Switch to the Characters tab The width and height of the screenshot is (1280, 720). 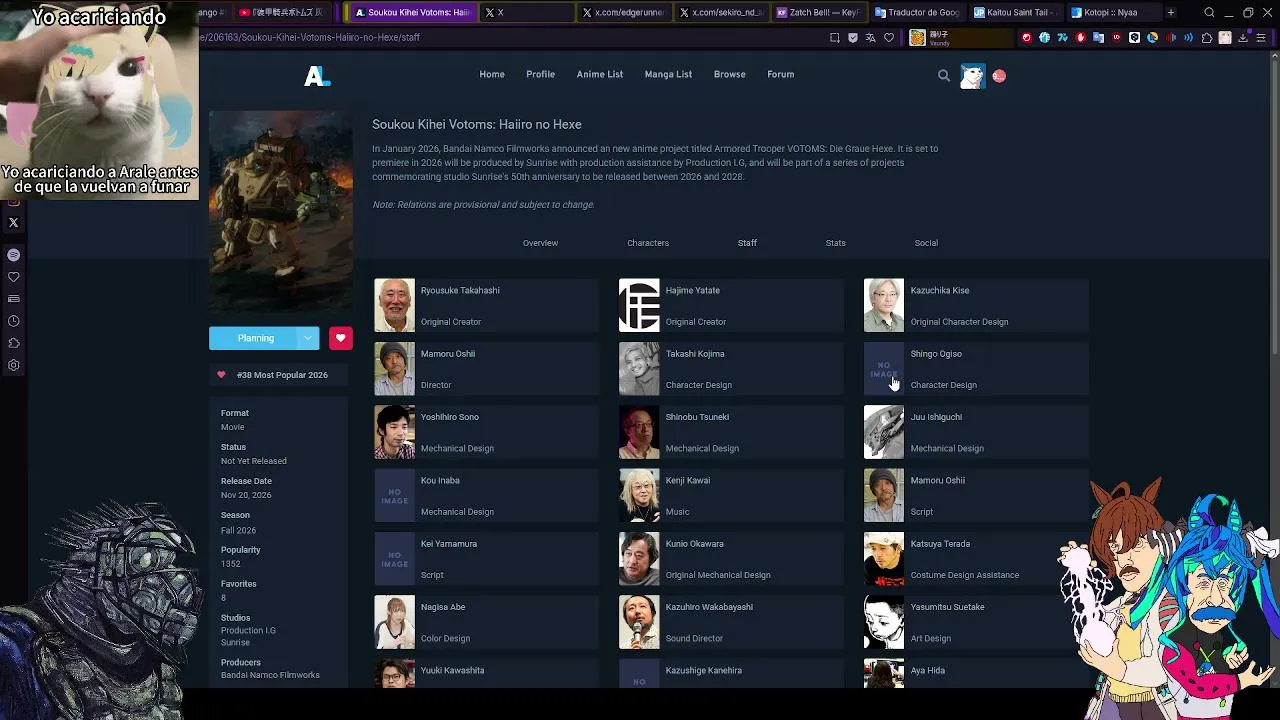(x=648, y=243)
